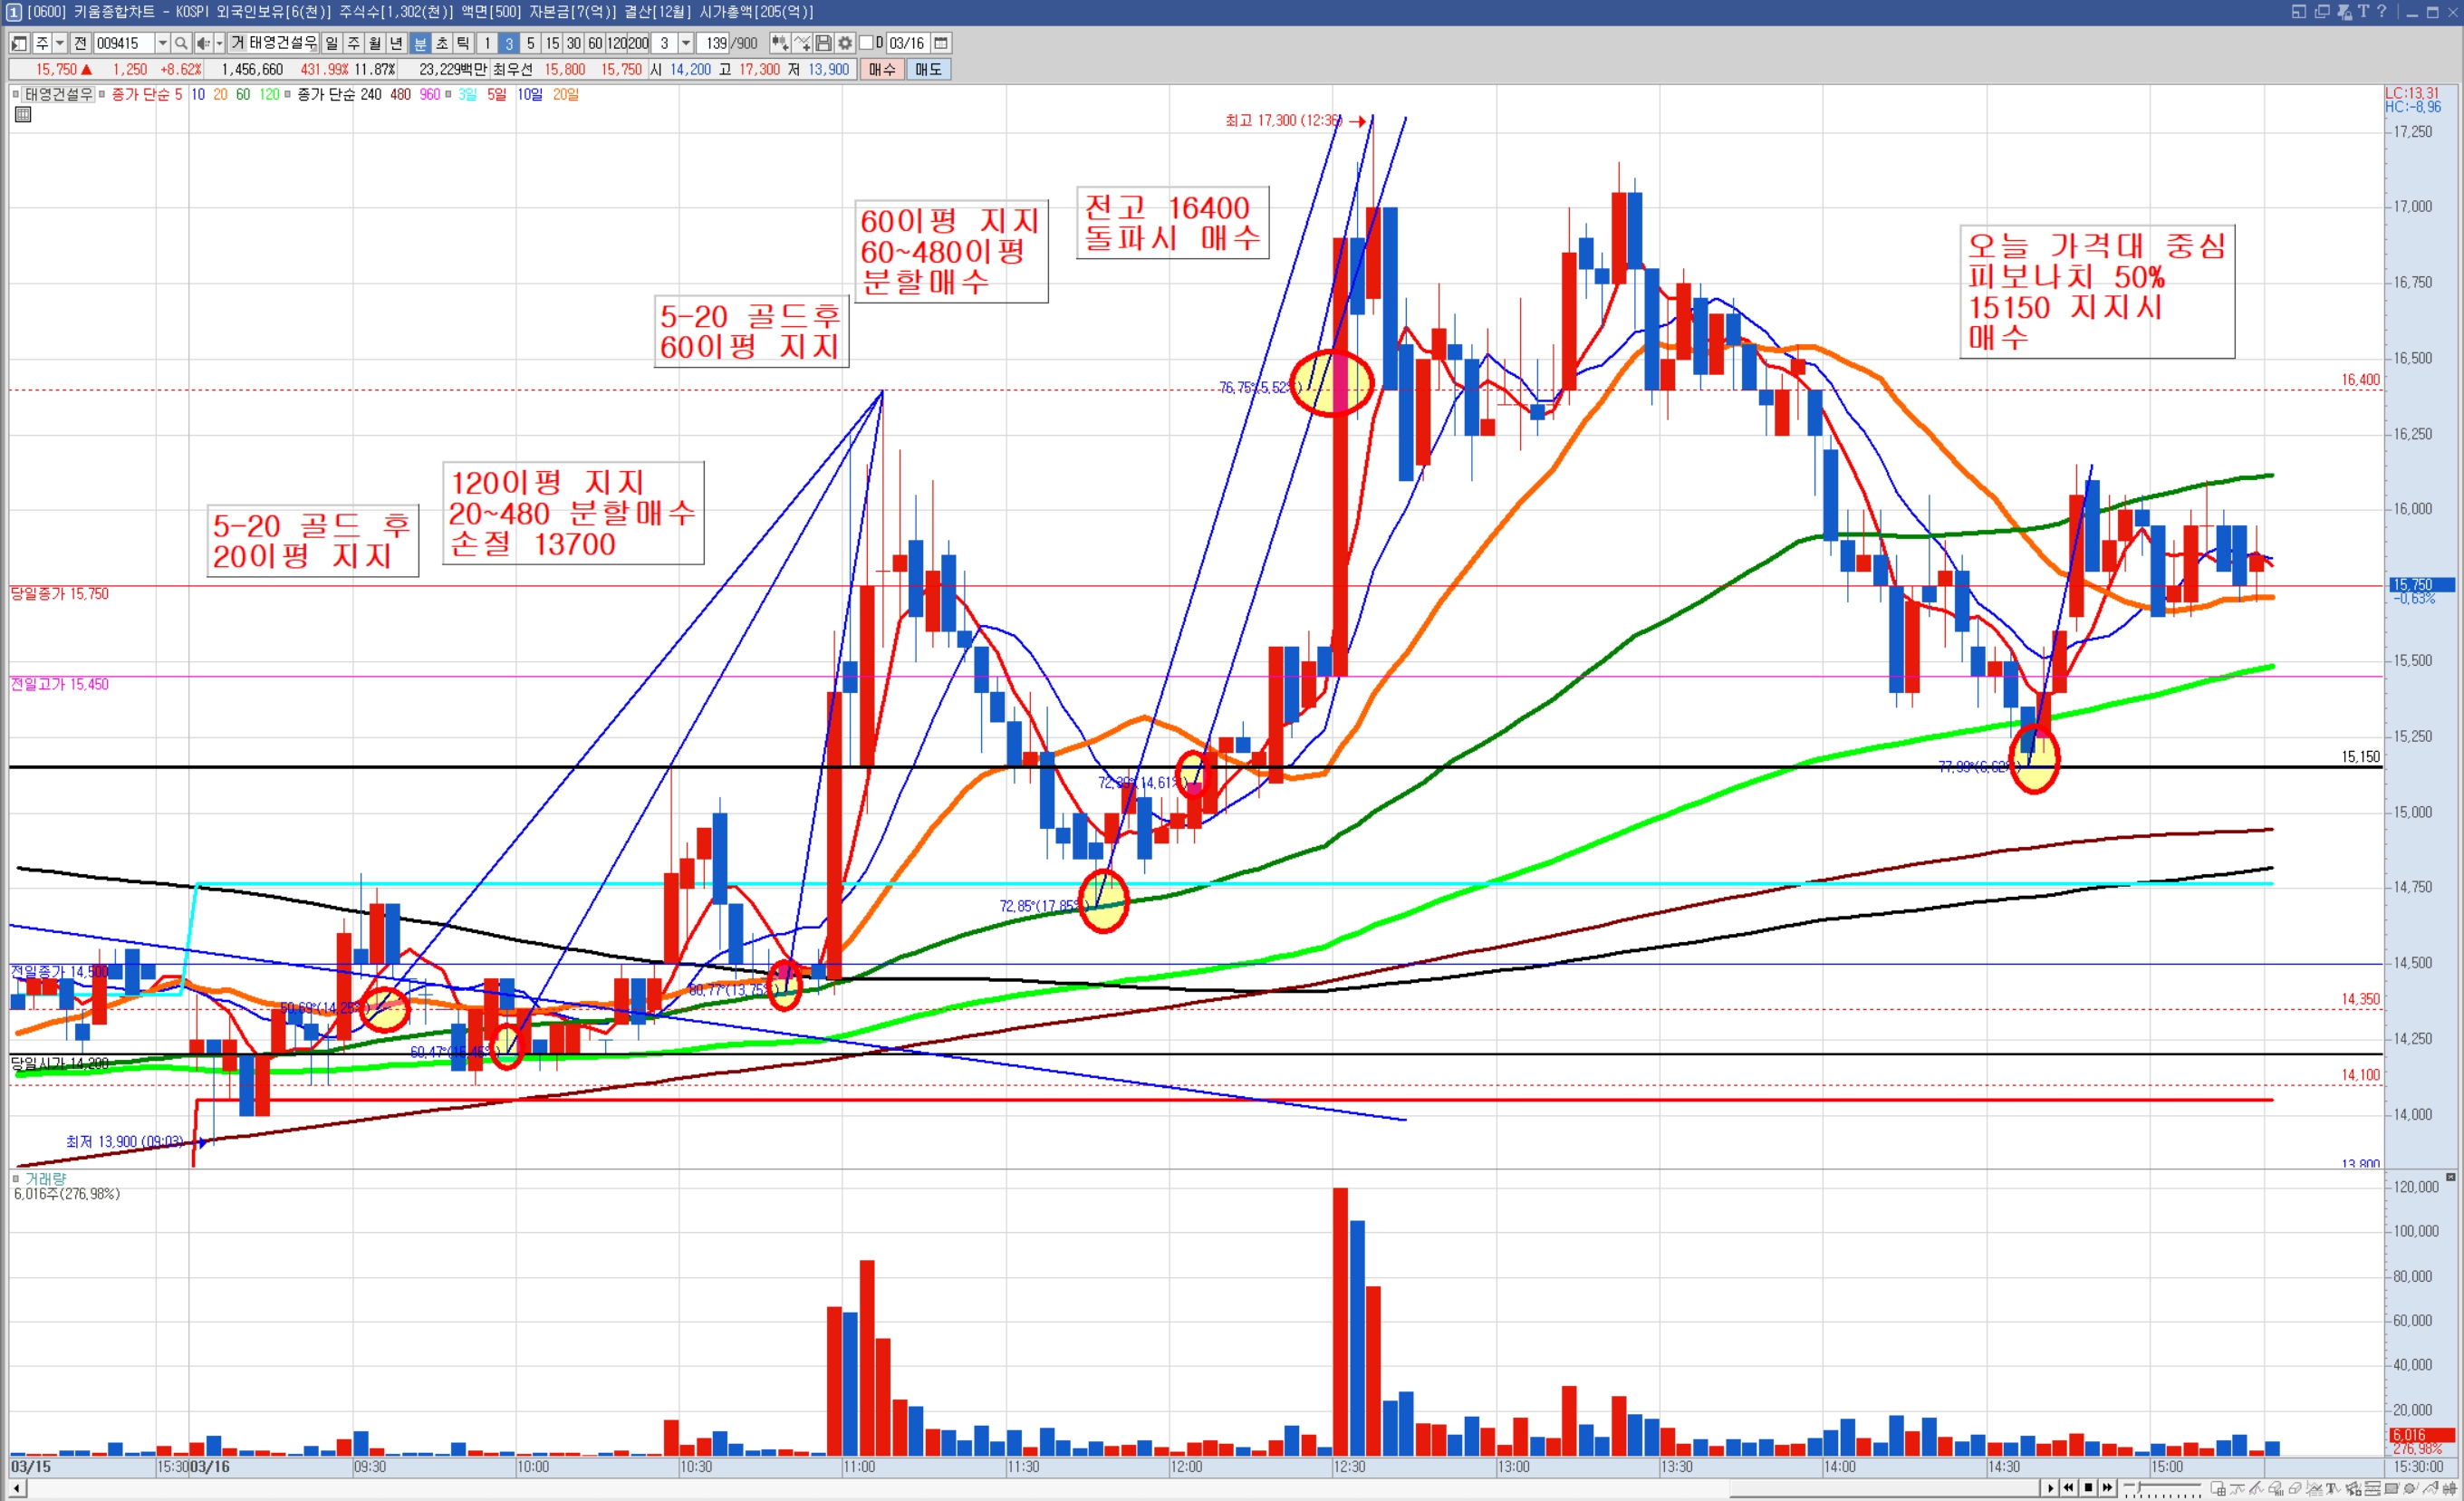The width and height of the screenshot is (2464, 1501).
Task: Select the 분 minute period toggle
Action: click(x=420, y=43)
